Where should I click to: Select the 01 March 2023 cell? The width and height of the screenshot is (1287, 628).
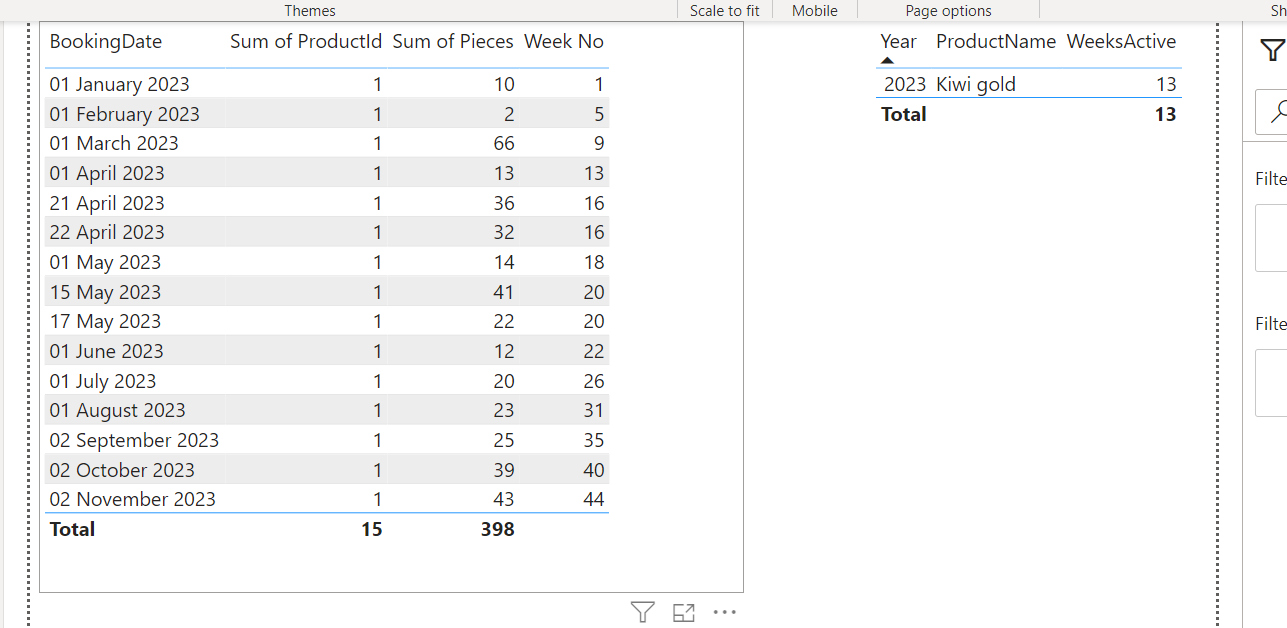point(114,143)
